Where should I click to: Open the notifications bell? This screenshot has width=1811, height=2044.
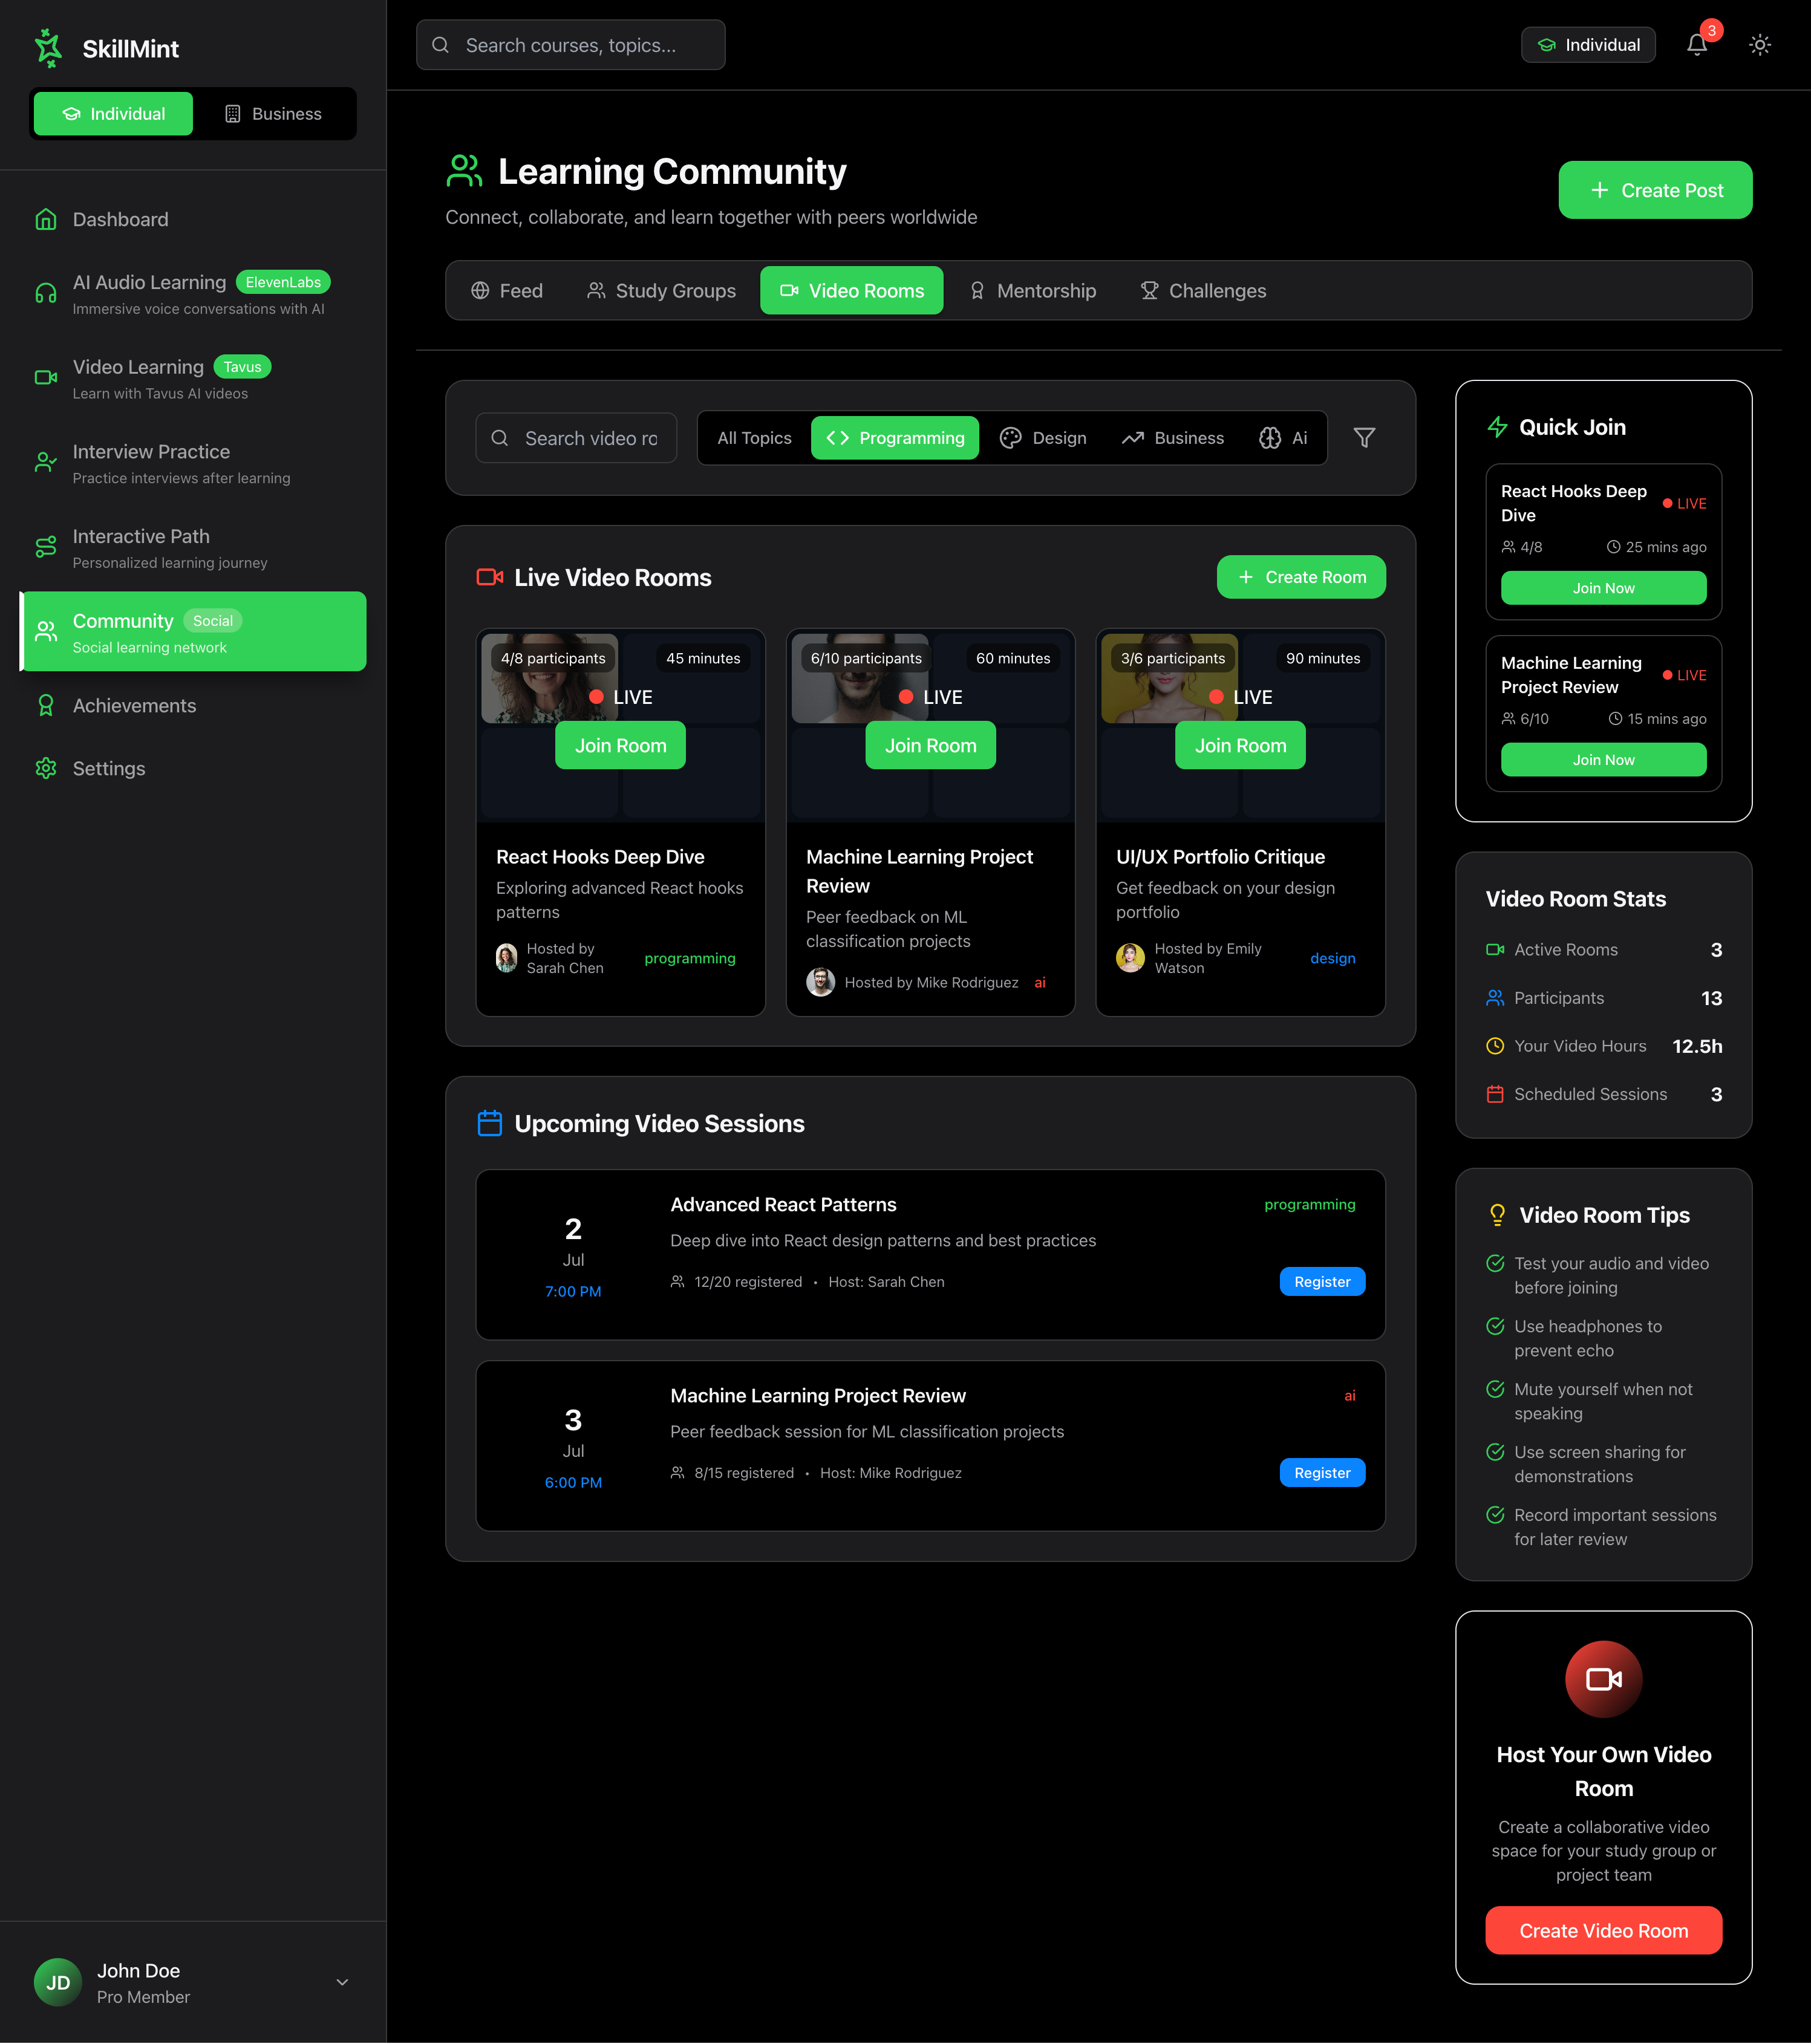pos(1696,45)
